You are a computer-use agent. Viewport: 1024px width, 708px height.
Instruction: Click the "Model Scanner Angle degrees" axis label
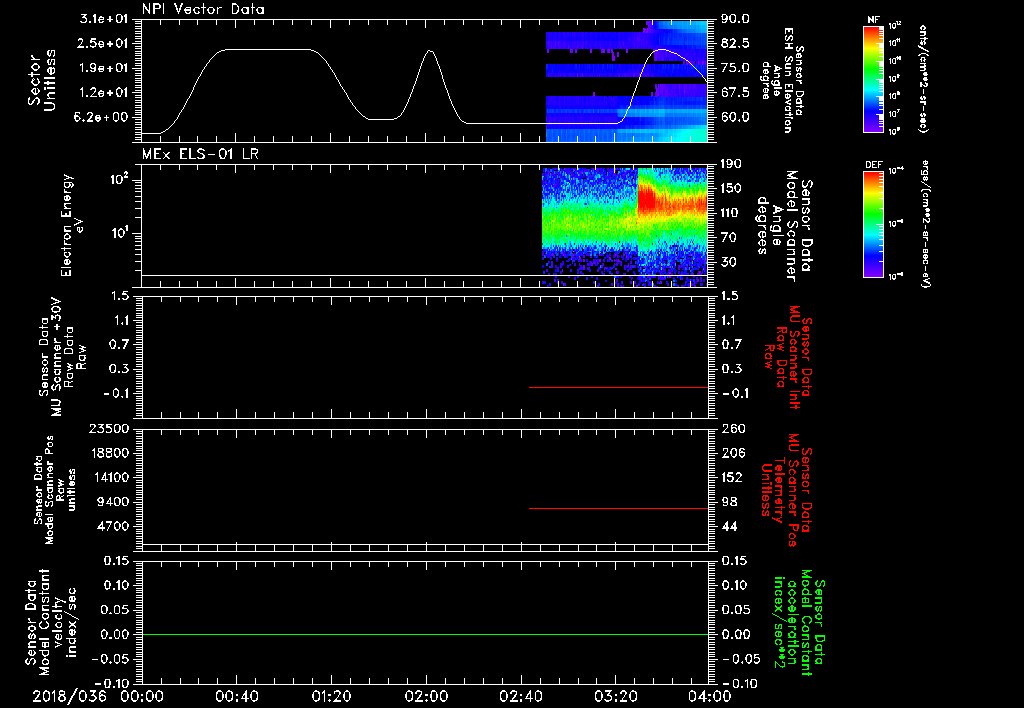pyautogui.click(x=783, y=225)
